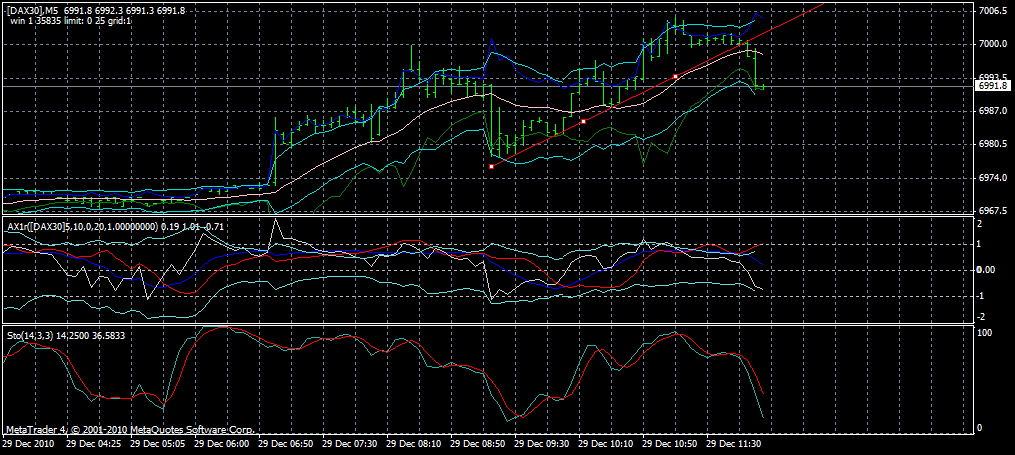Click the MetaTrader 4 copyright text
Image resolution: width=1015 pixels, height=455 pixels.
pyautogui.click(x=130, y=428)
